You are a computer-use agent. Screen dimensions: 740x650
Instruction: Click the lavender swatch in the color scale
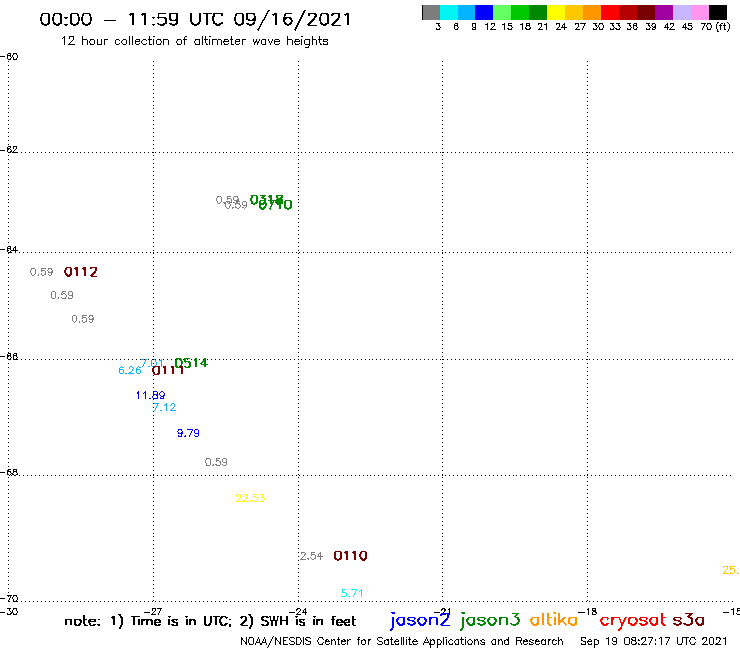682,12
